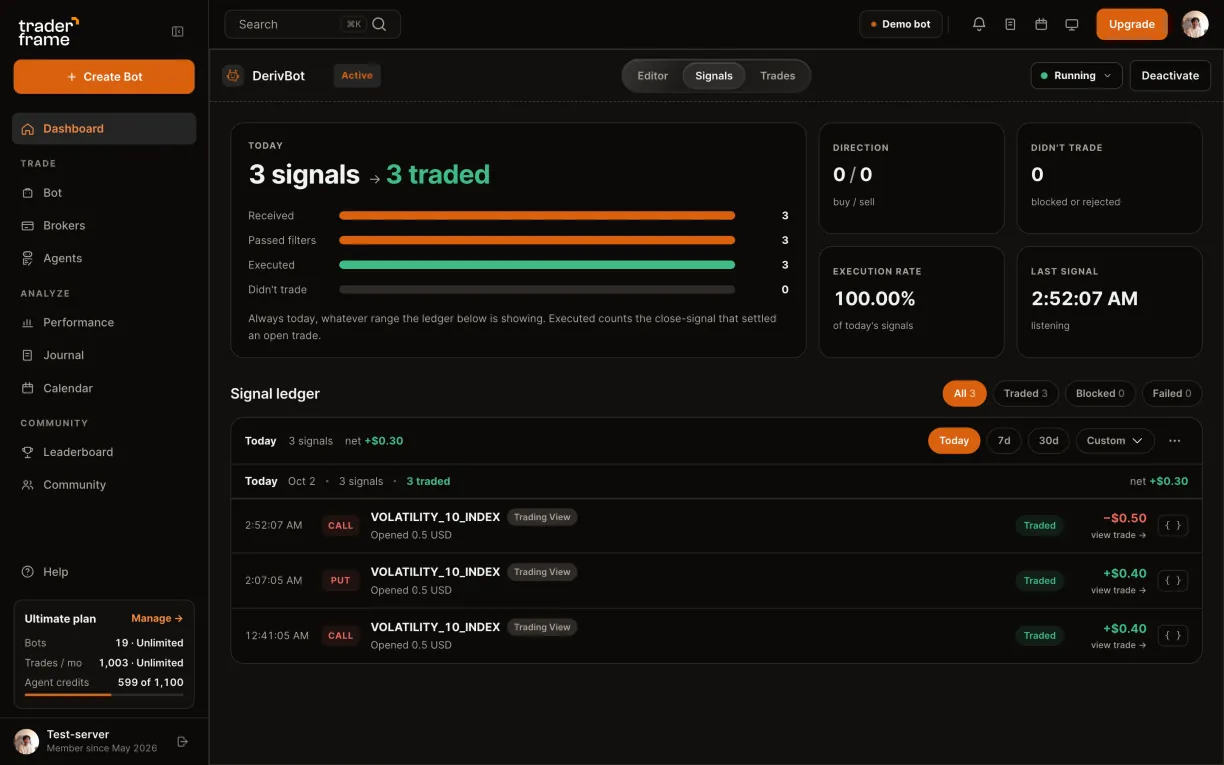Image resolution: width=1224 pixels, height=765 pixels.
Task: Go to Dashboard in the sidebar
Action: pyautogui.click(x=104, y=129)
